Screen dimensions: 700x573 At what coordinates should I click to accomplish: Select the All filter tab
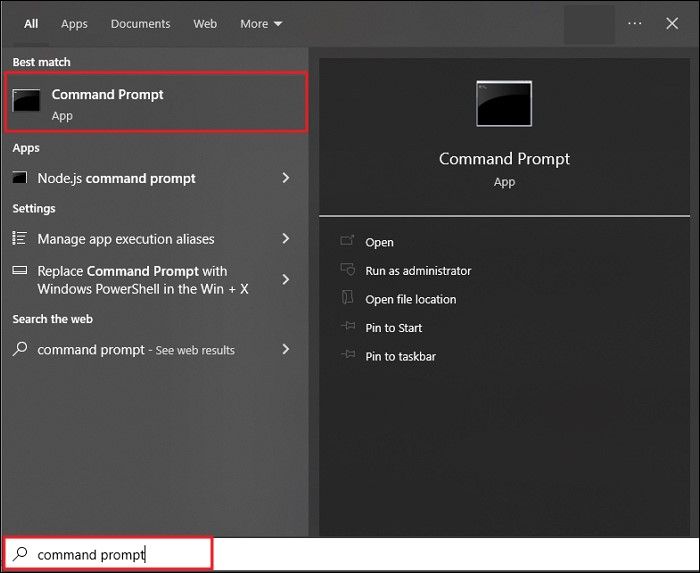click(31, 24)
